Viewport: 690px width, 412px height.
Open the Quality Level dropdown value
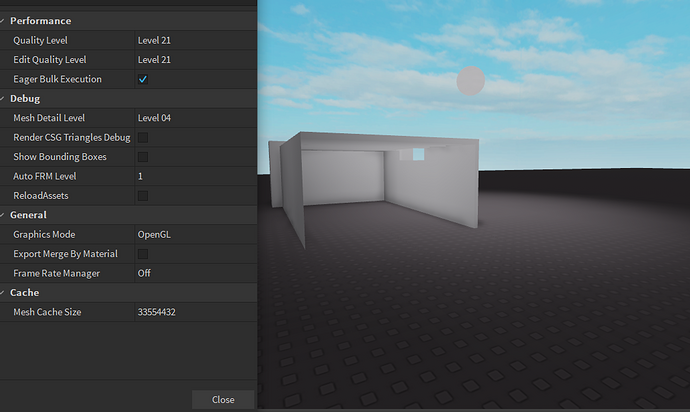click(x=196, y=40)
